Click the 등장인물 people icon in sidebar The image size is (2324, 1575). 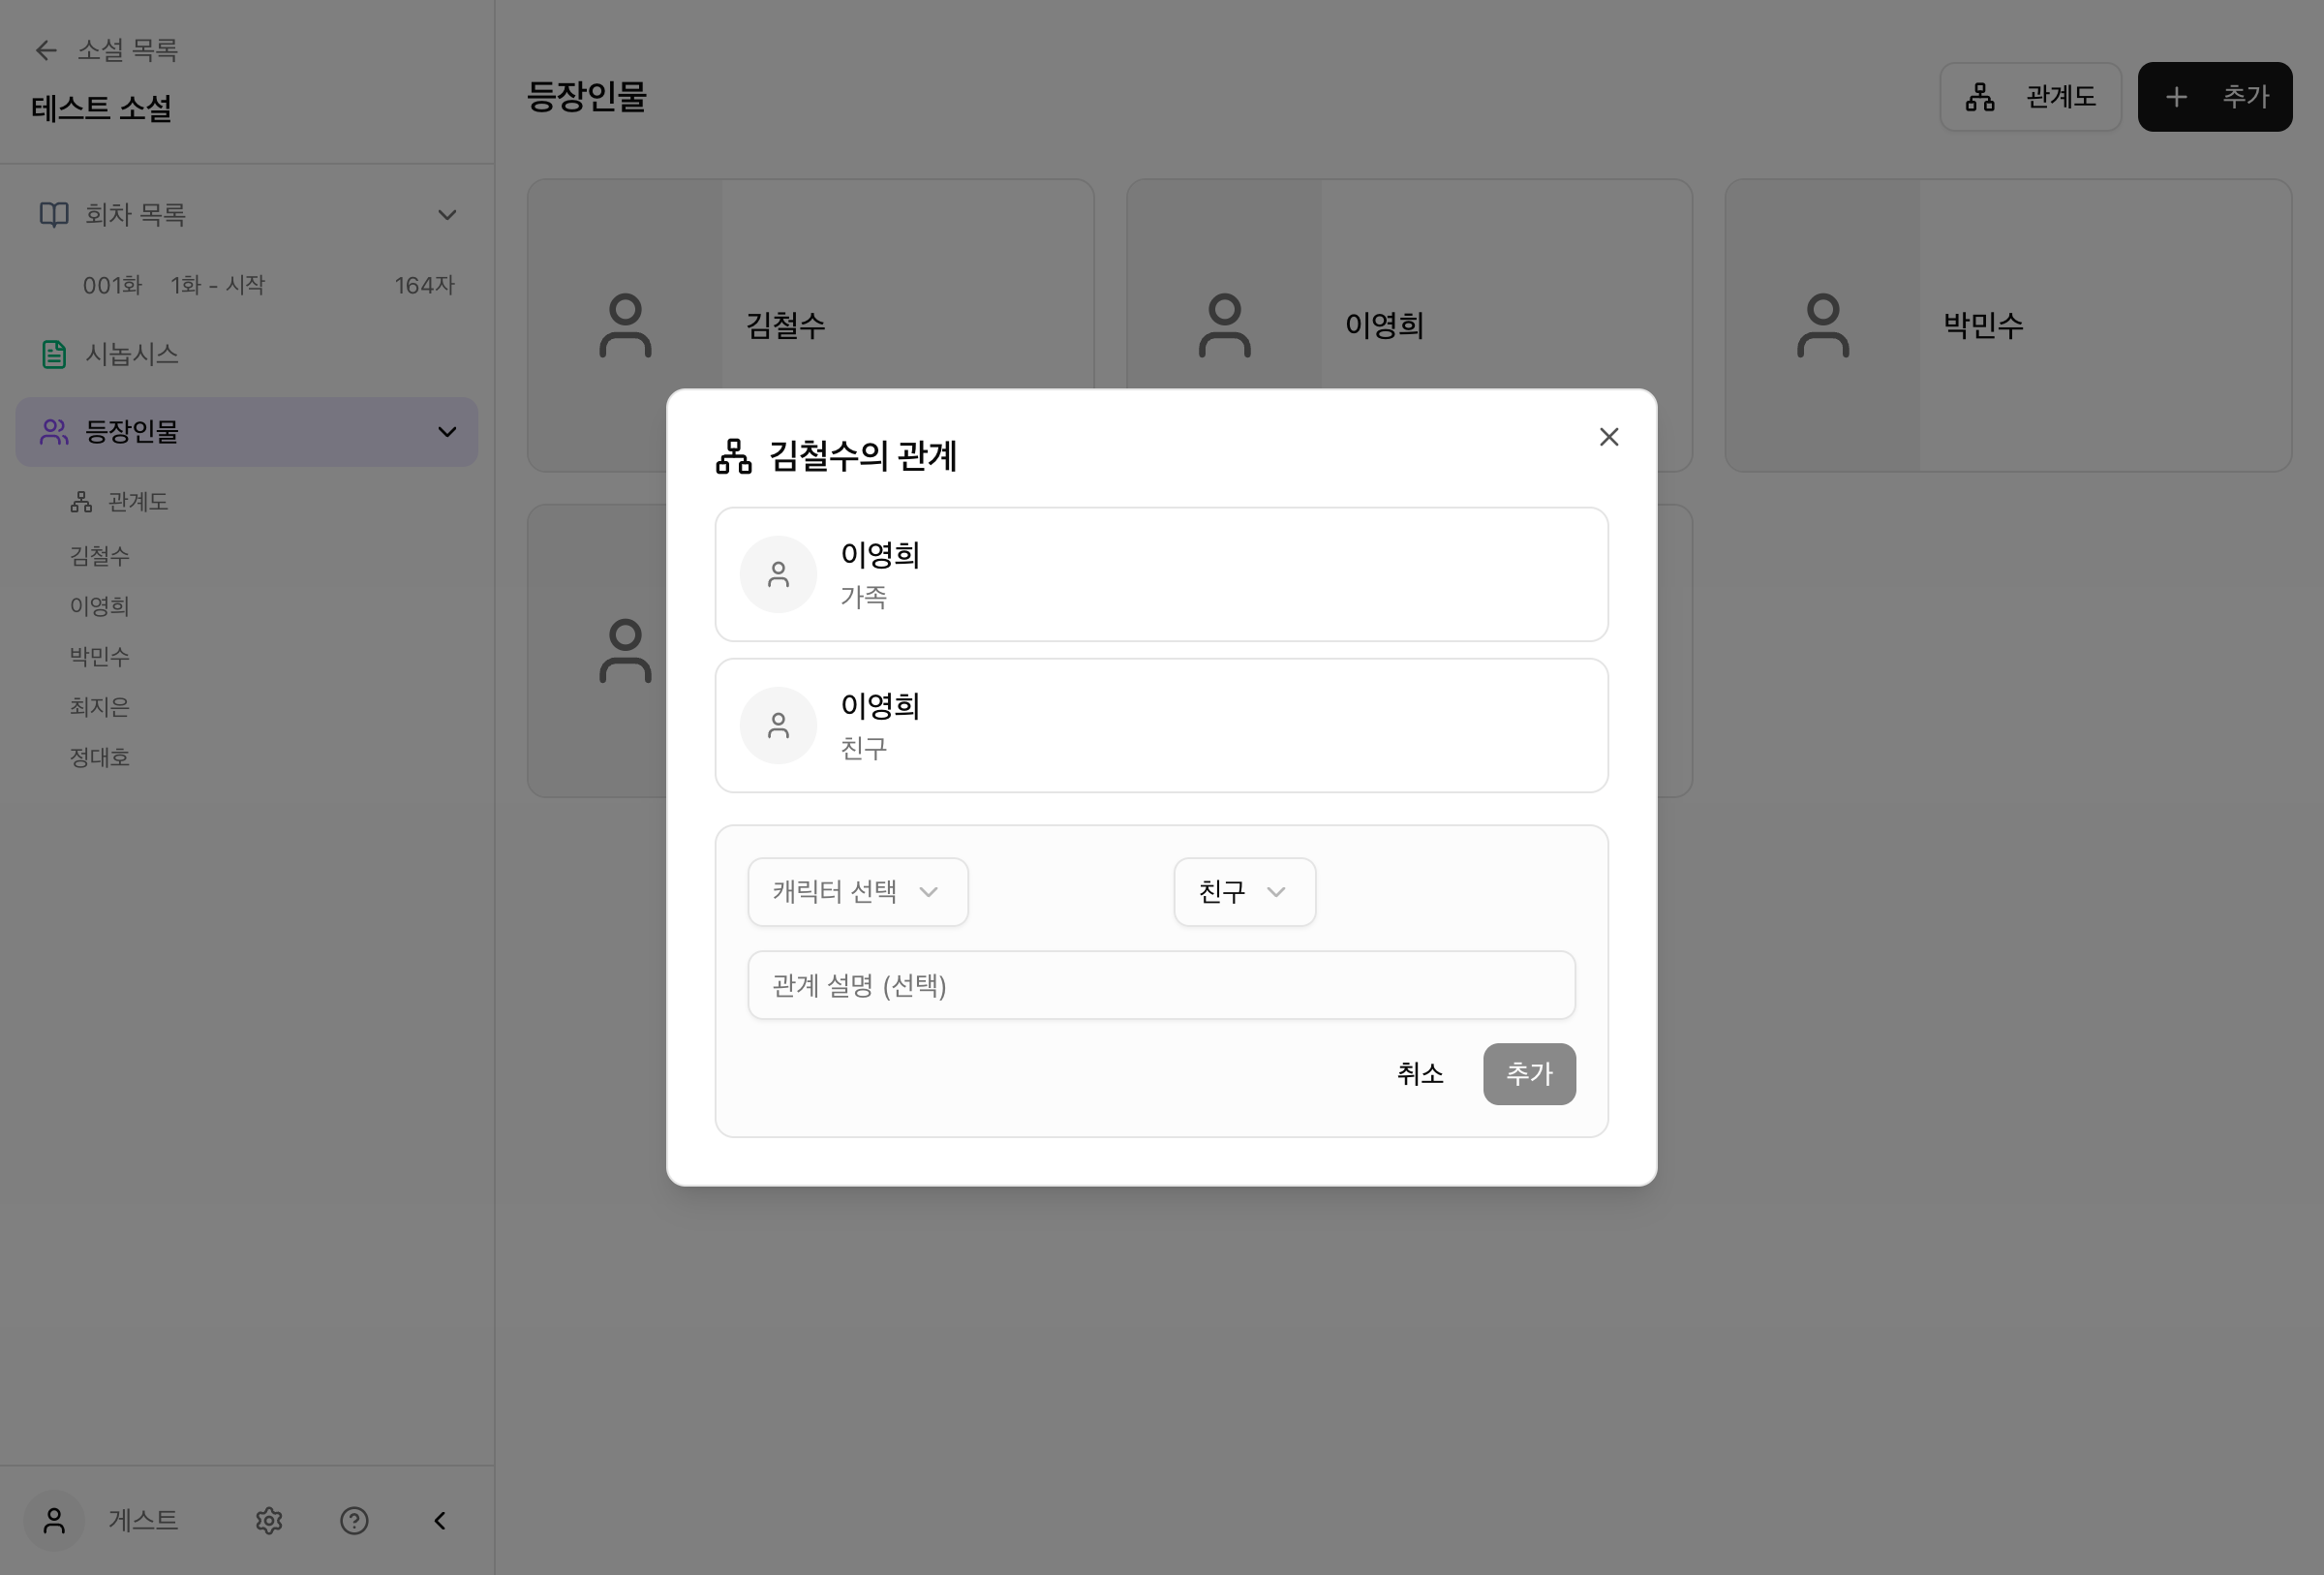53,431
